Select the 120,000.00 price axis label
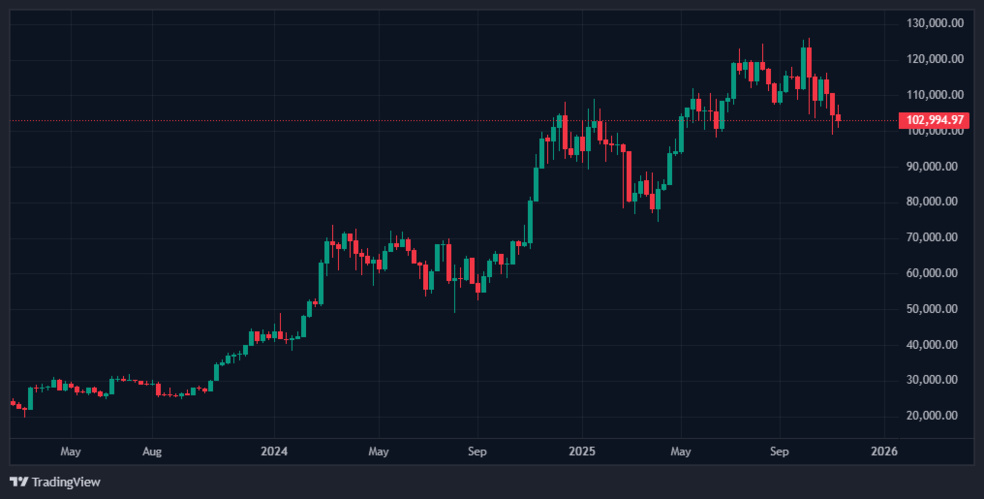Screen dimensions: 984x499 coord(935,59)
